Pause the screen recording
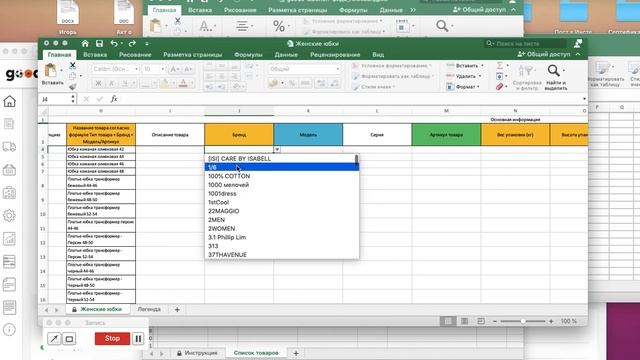This screenshot has width=640, height=360. click(138, 338)
